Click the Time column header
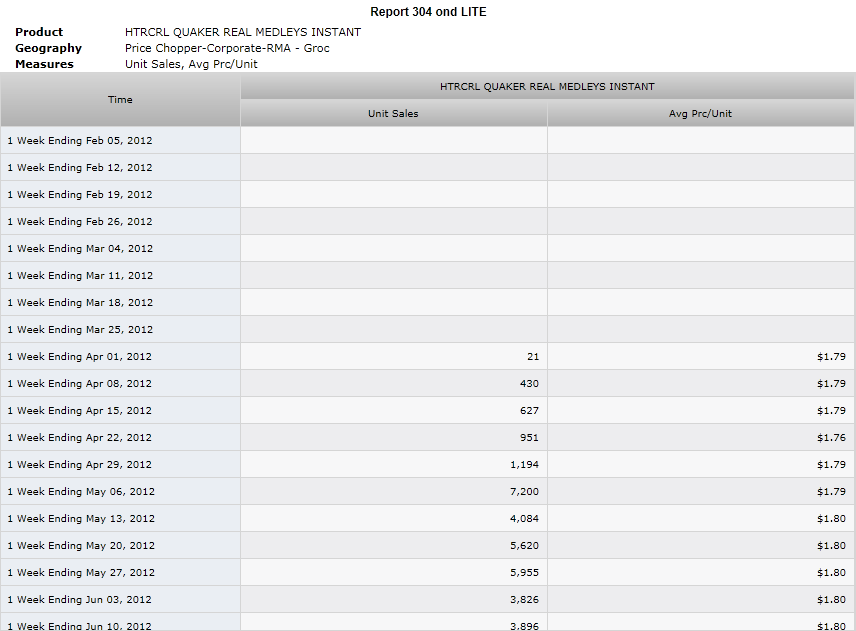This screenshot has height=631, width=856. (120, 100)
